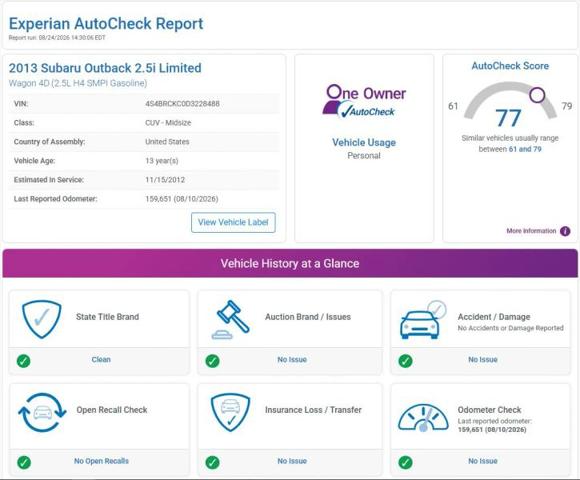The image size is (580, 480).
Task: Click the AutoCheck Score gauge marker
Action: (x=537, y=95)
